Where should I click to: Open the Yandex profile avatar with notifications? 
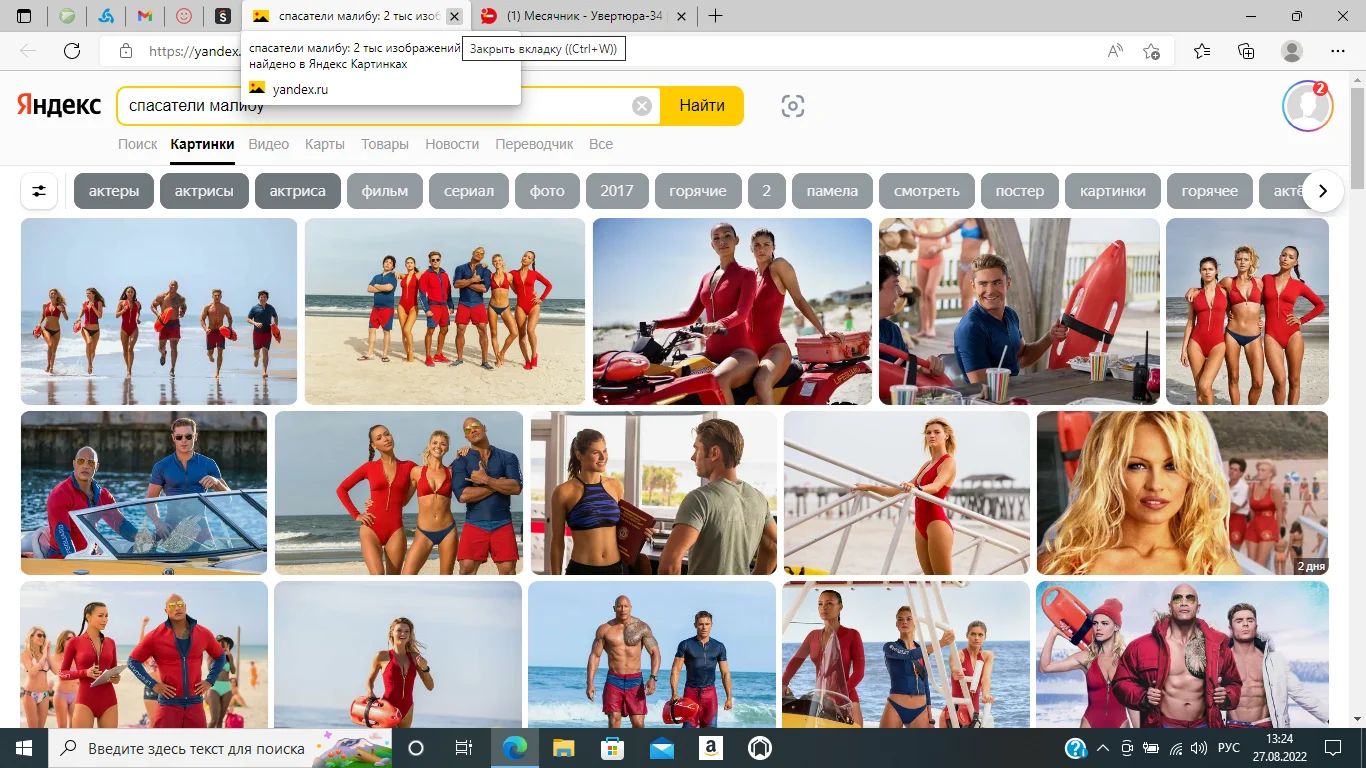click(x=1307, y=106)
